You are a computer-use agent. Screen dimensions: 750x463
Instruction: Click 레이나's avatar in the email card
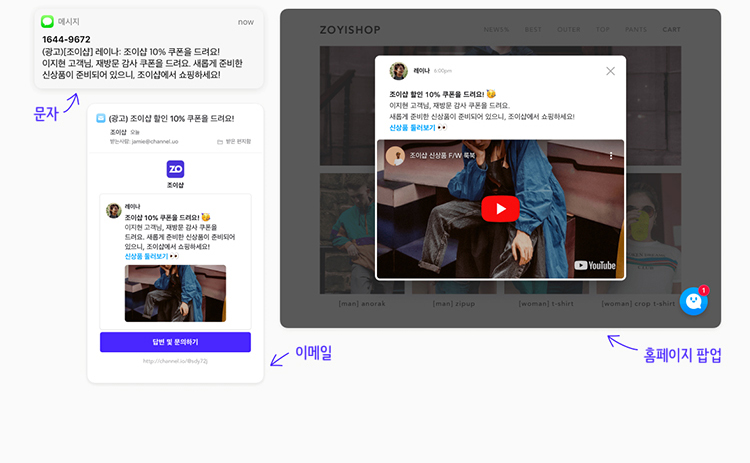[114, 210]
